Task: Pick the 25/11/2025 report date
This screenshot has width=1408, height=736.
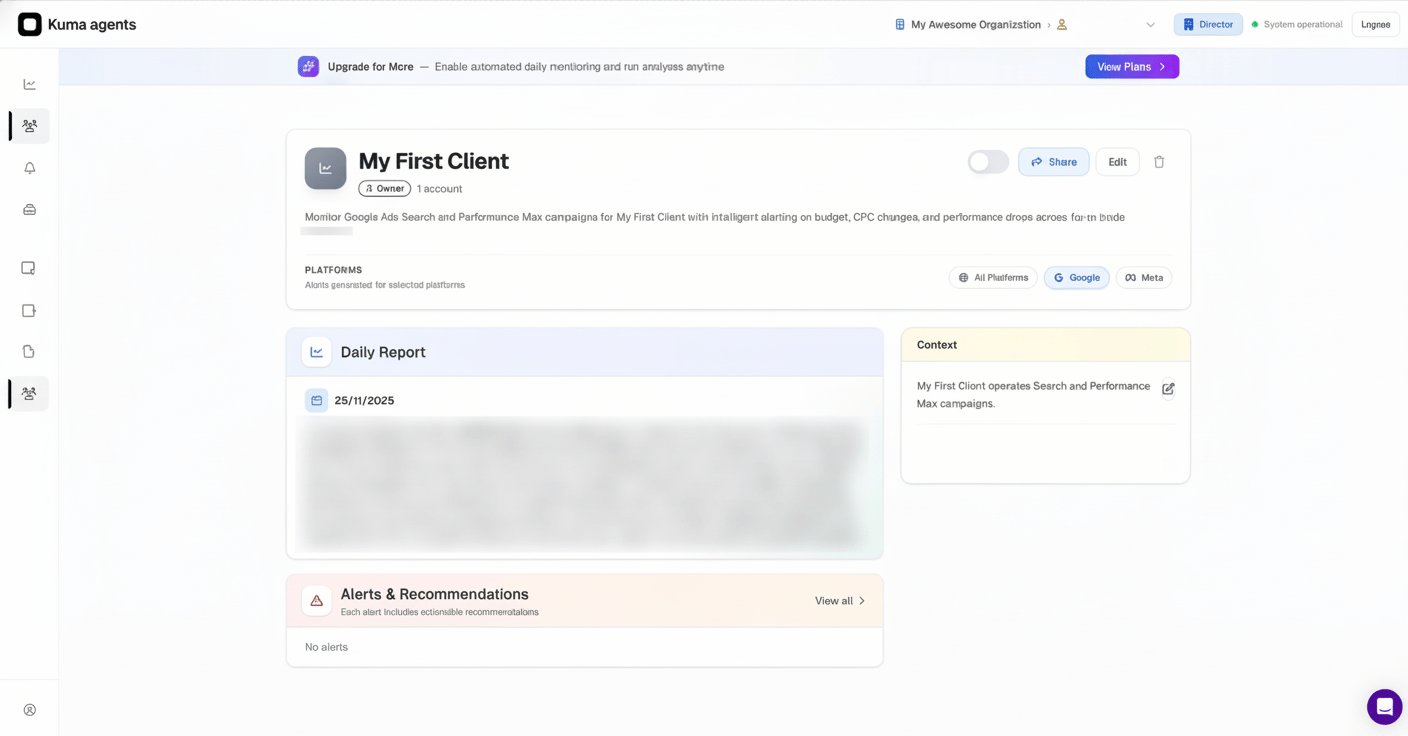Action: pyautogui.click(x=364, y=401)
